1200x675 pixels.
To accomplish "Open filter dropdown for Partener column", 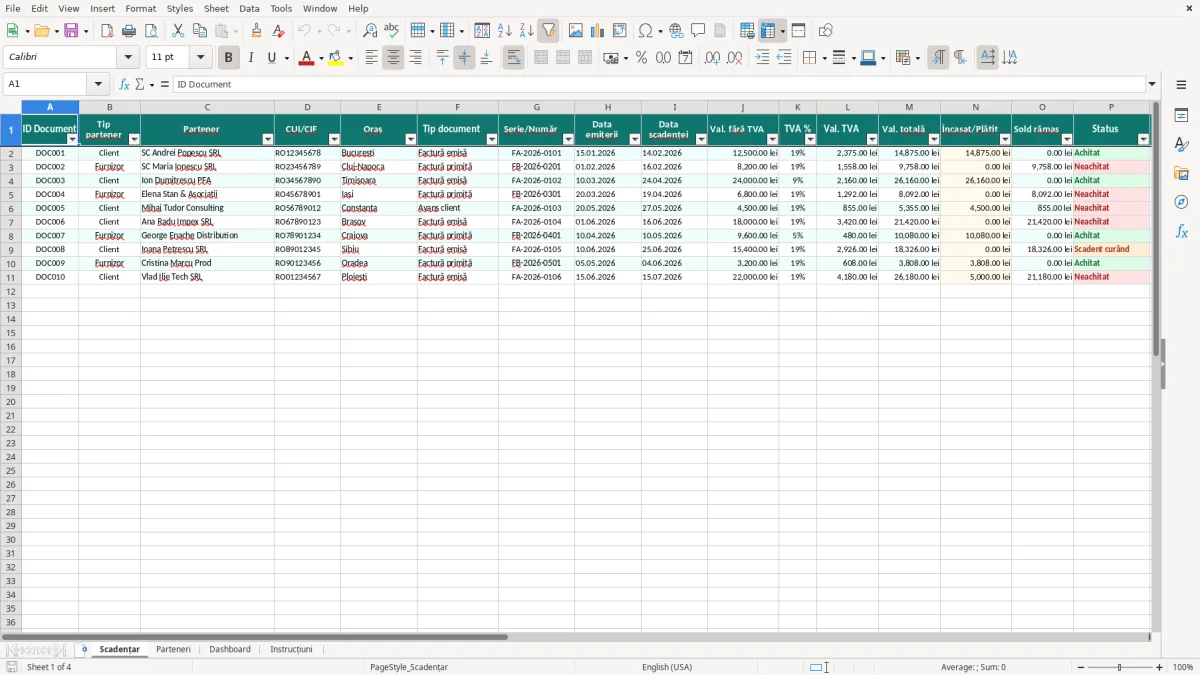I will pyautogui.click(x=267, y=140).
